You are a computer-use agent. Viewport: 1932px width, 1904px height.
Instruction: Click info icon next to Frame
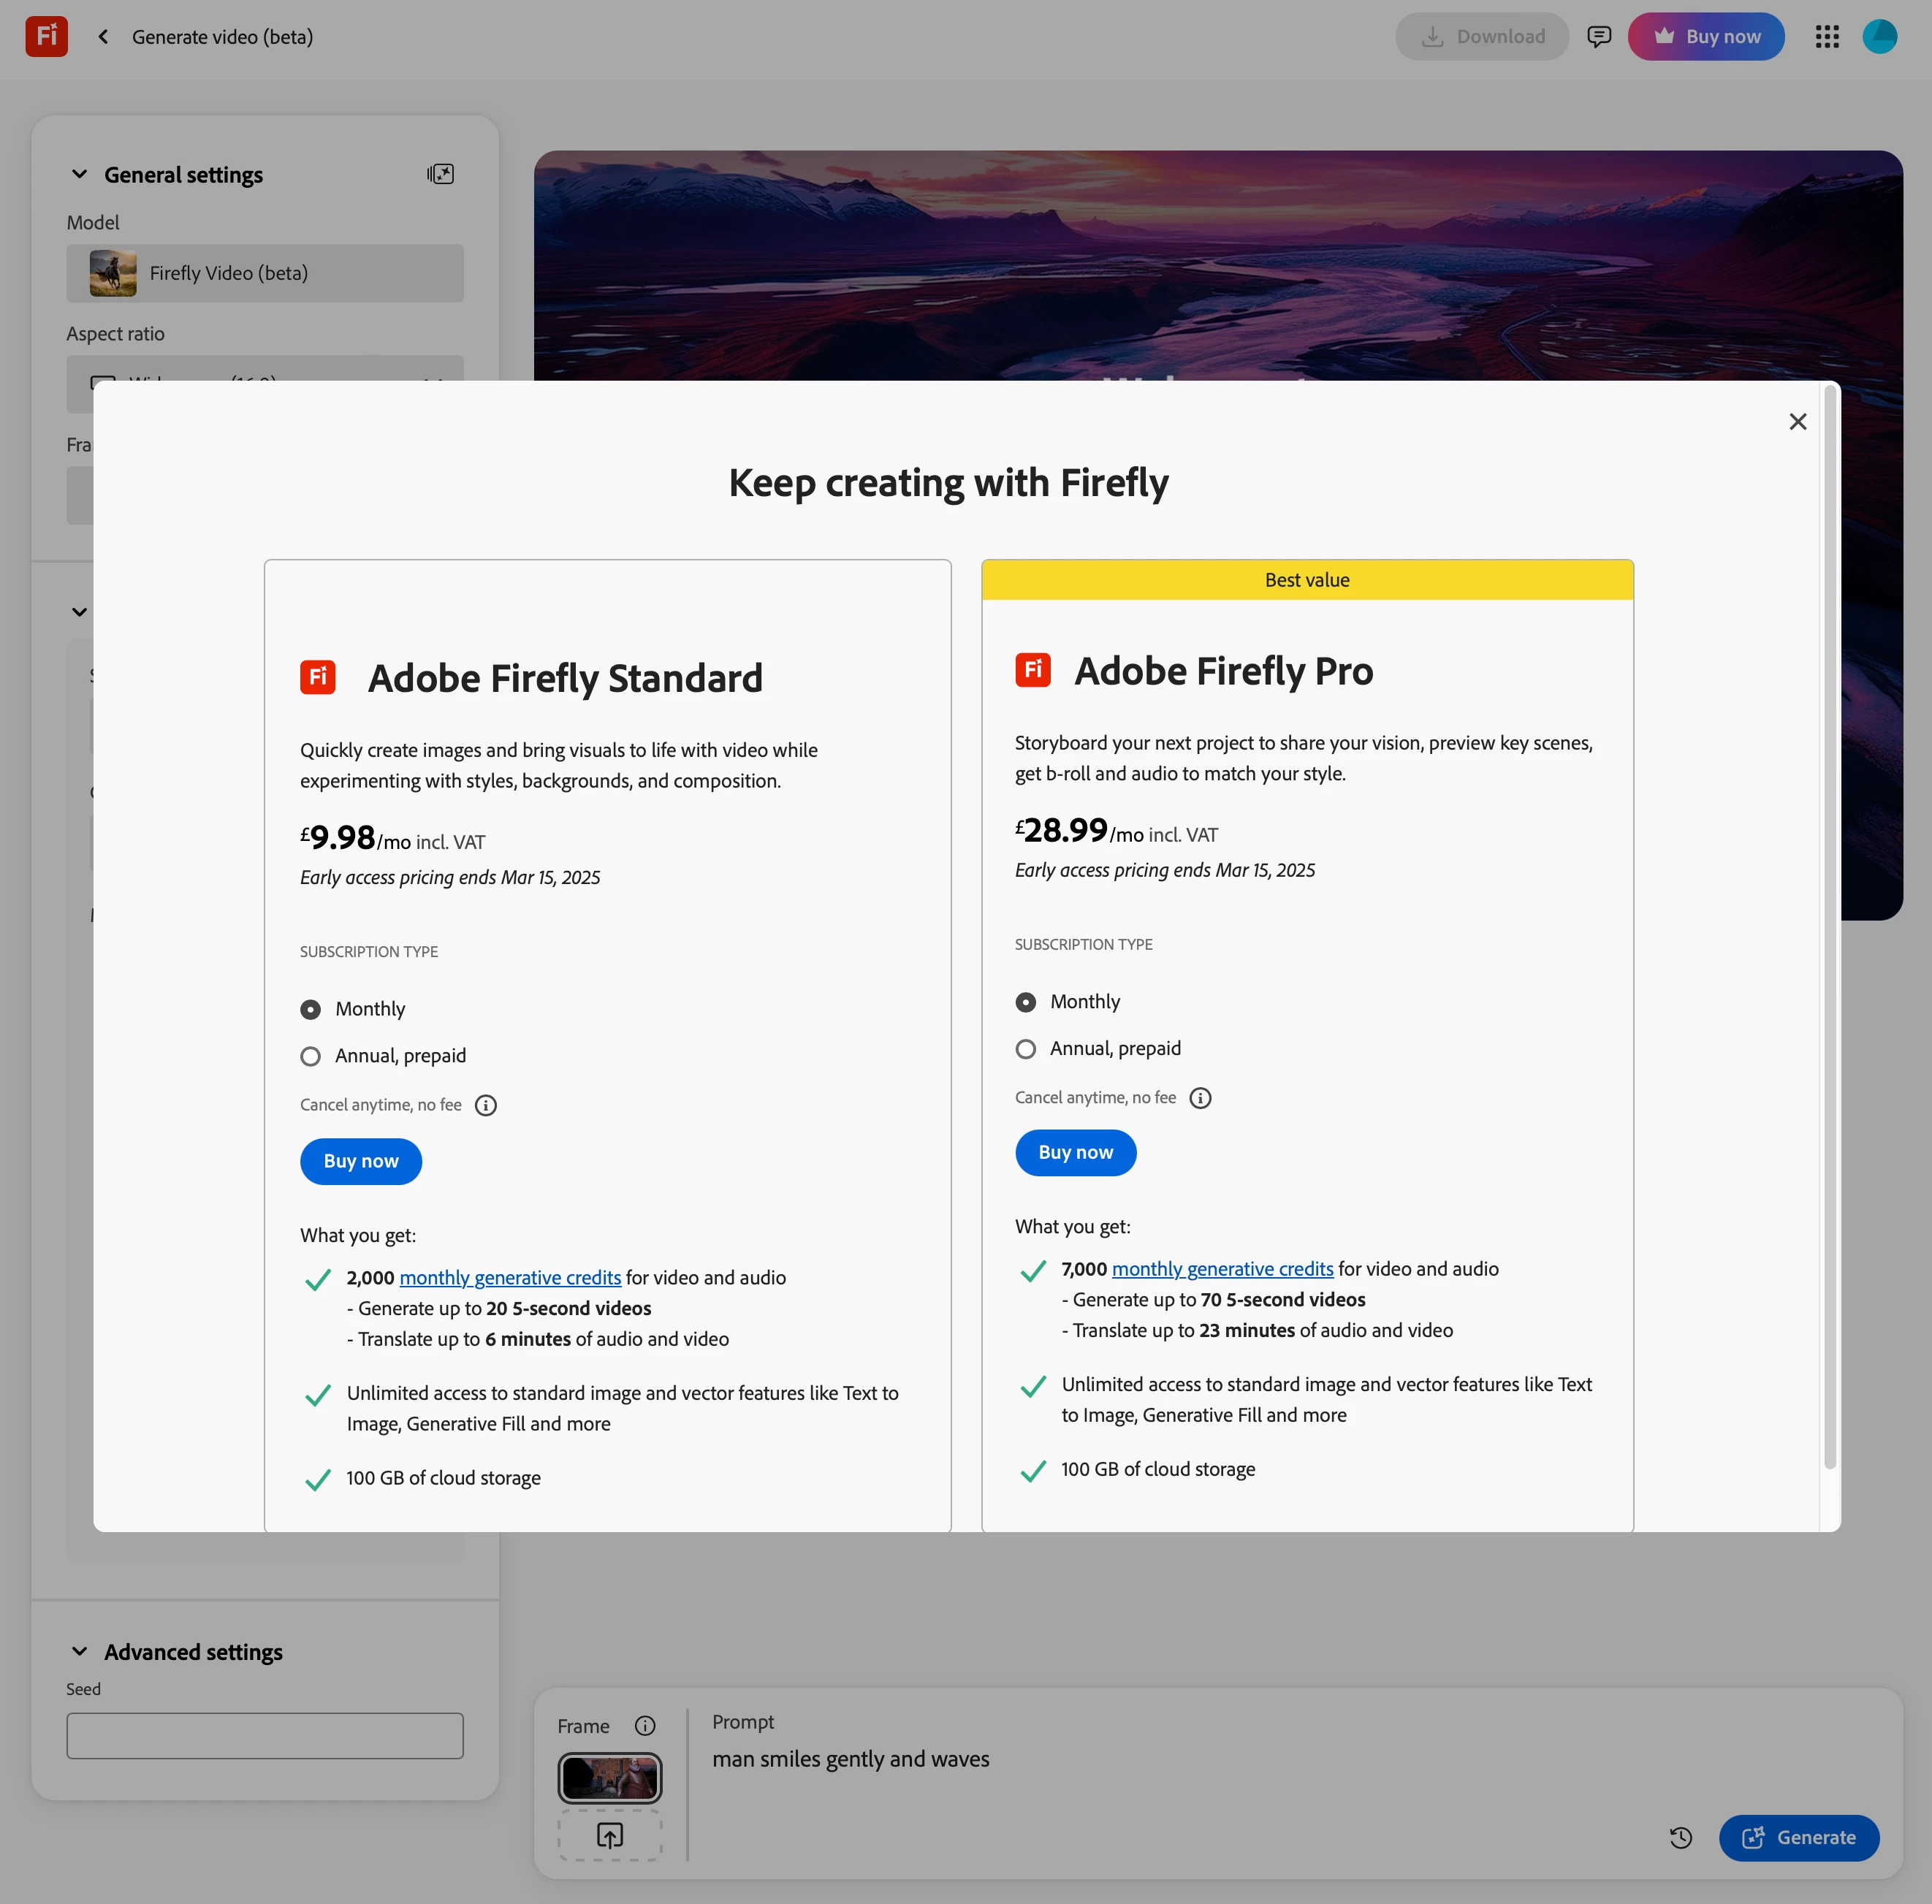tap(645, 1726)
